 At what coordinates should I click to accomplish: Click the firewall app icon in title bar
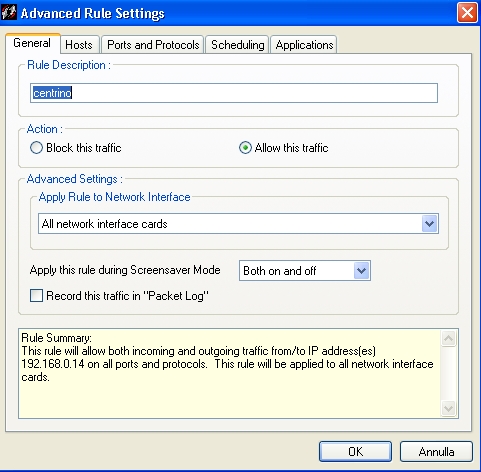click(9, 13)
